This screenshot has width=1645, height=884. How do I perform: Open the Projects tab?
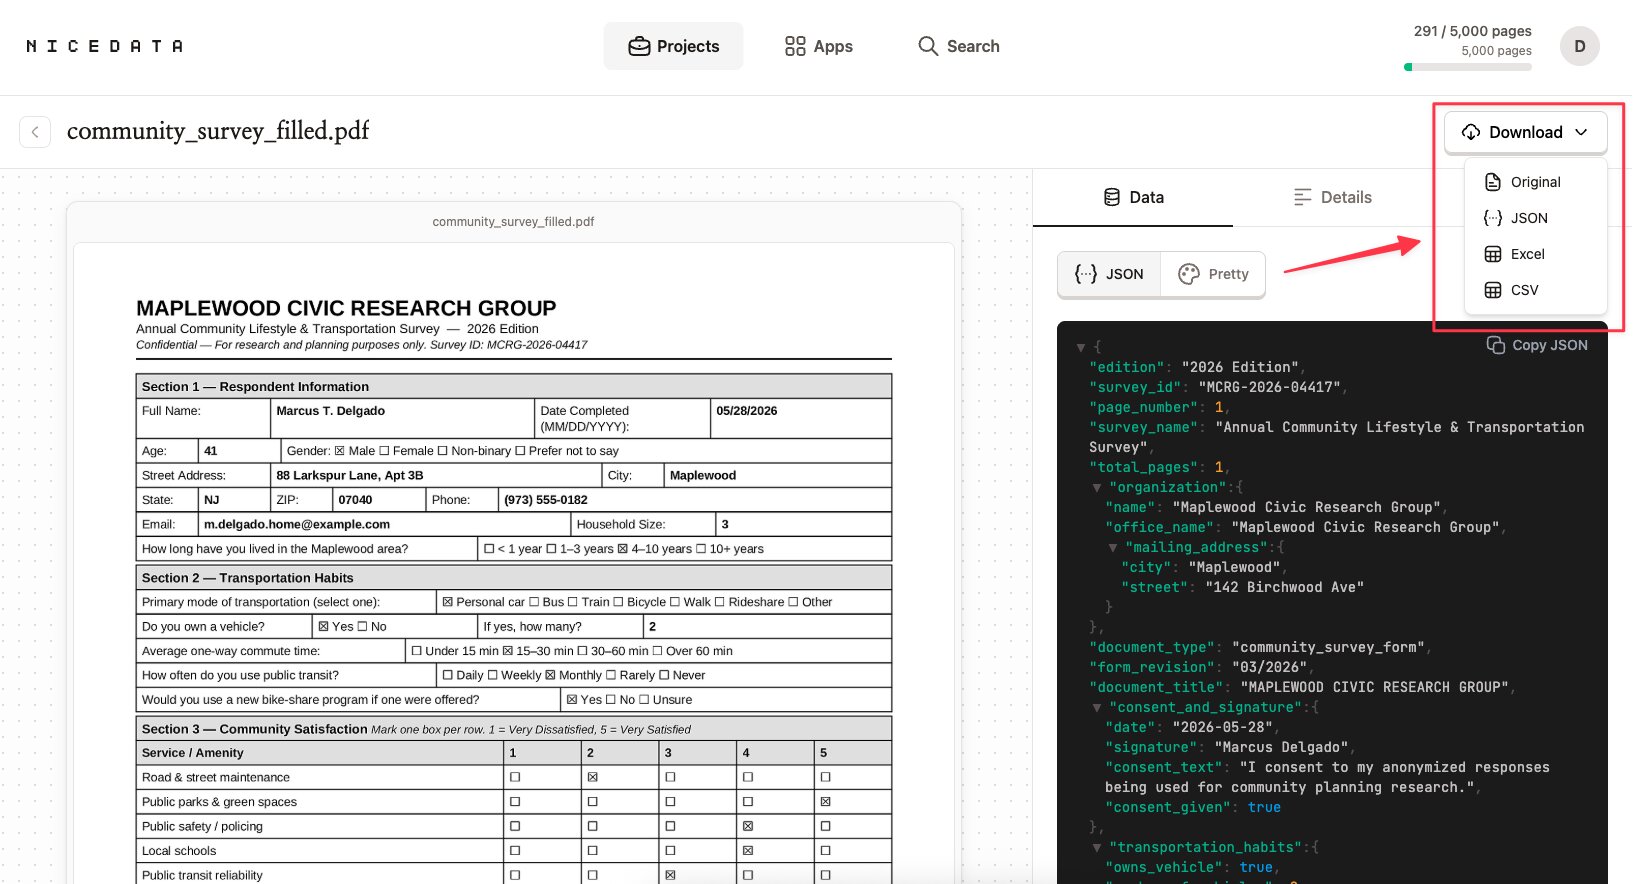673,46
